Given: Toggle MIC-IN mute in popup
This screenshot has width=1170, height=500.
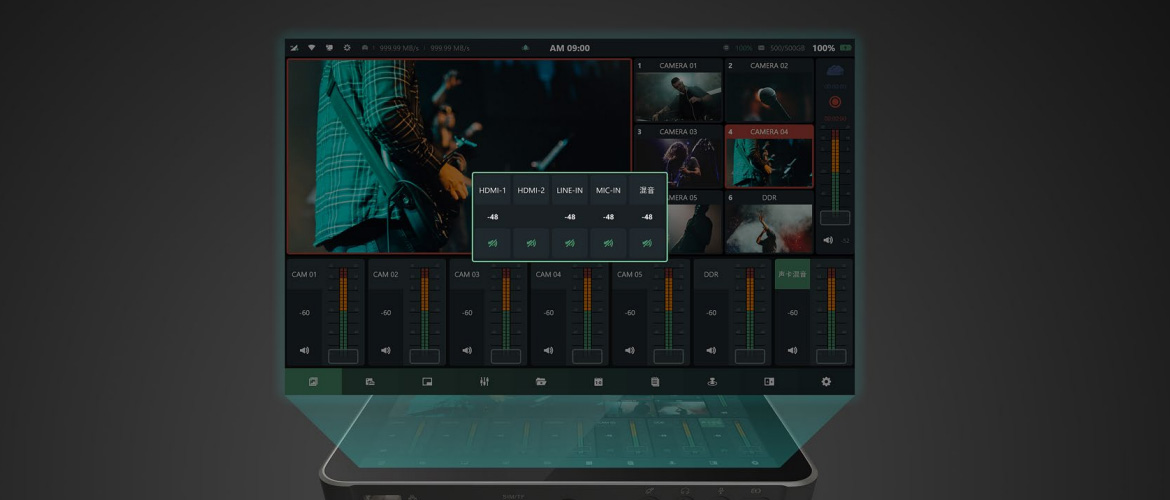Looking at the screenshot, I should click(608, 243).
